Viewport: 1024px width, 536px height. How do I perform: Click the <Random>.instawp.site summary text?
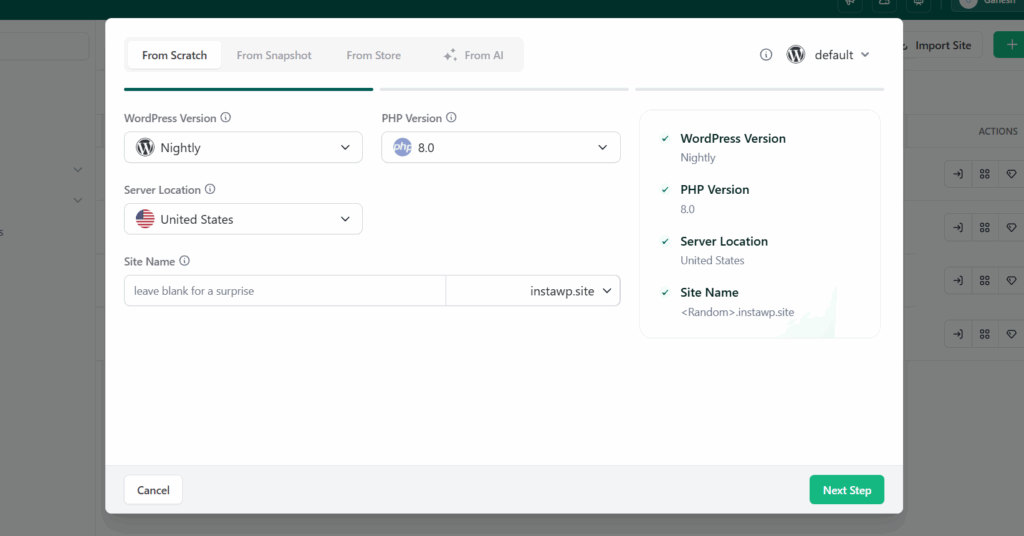737,312
